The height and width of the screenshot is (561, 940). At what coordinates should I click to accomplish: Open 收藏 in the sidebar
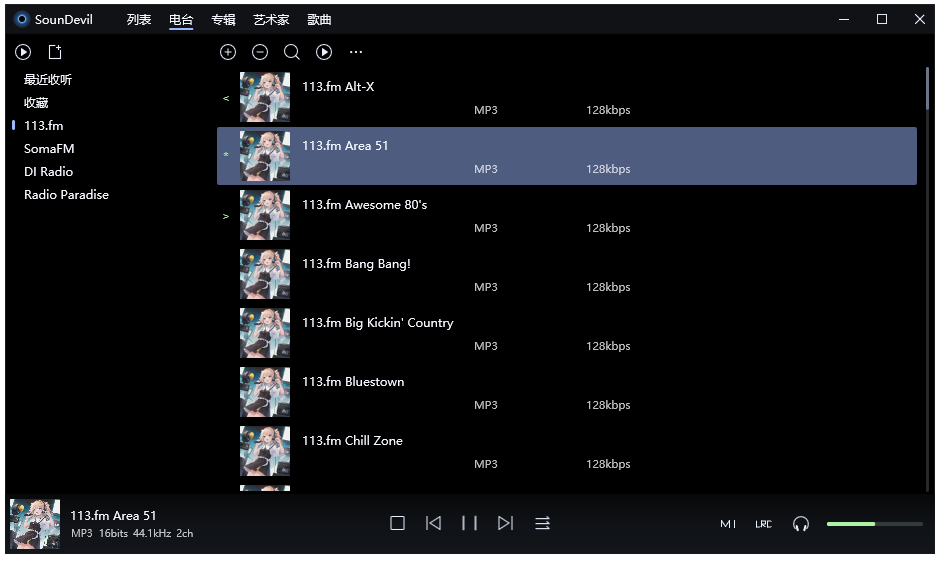(36, 102)
